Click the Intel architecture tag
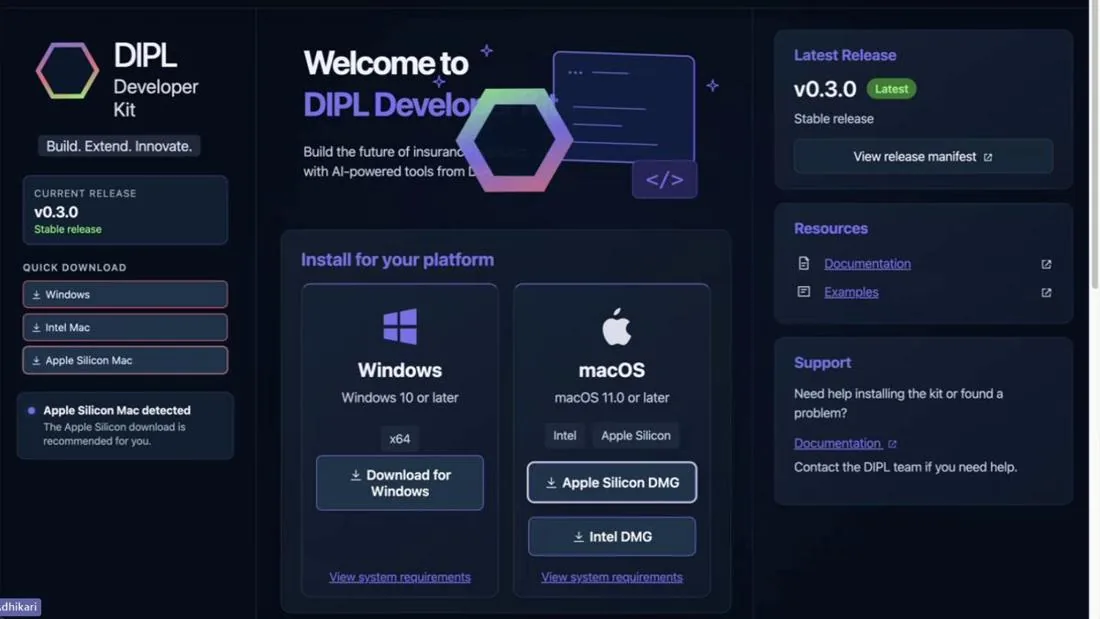This screenshot has height=619, width=1100. 565,436
